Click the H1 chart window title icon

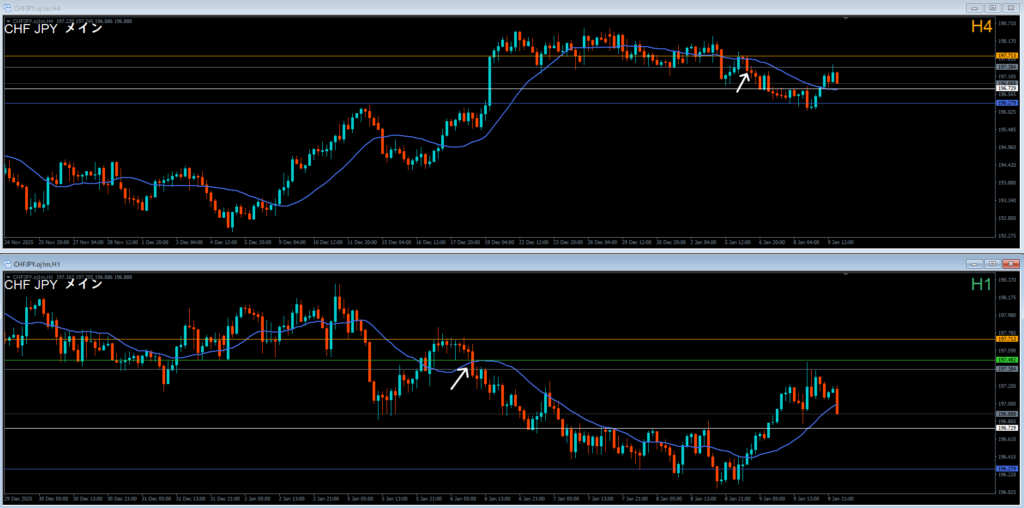click(7, 264)
